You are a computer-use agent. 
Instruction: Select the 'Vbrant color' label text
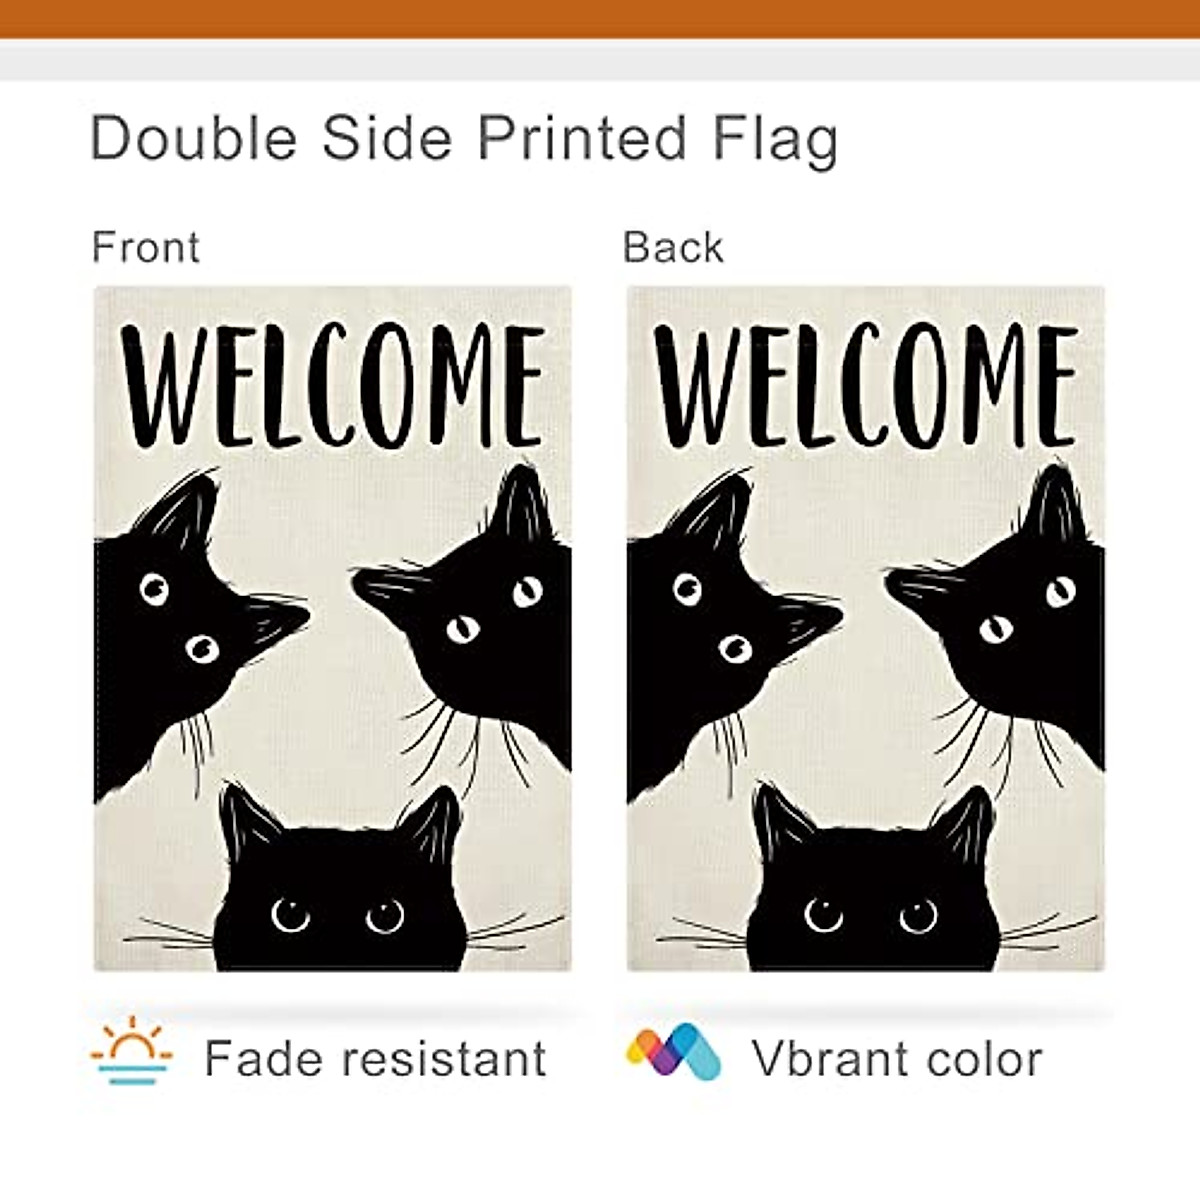896,1058
